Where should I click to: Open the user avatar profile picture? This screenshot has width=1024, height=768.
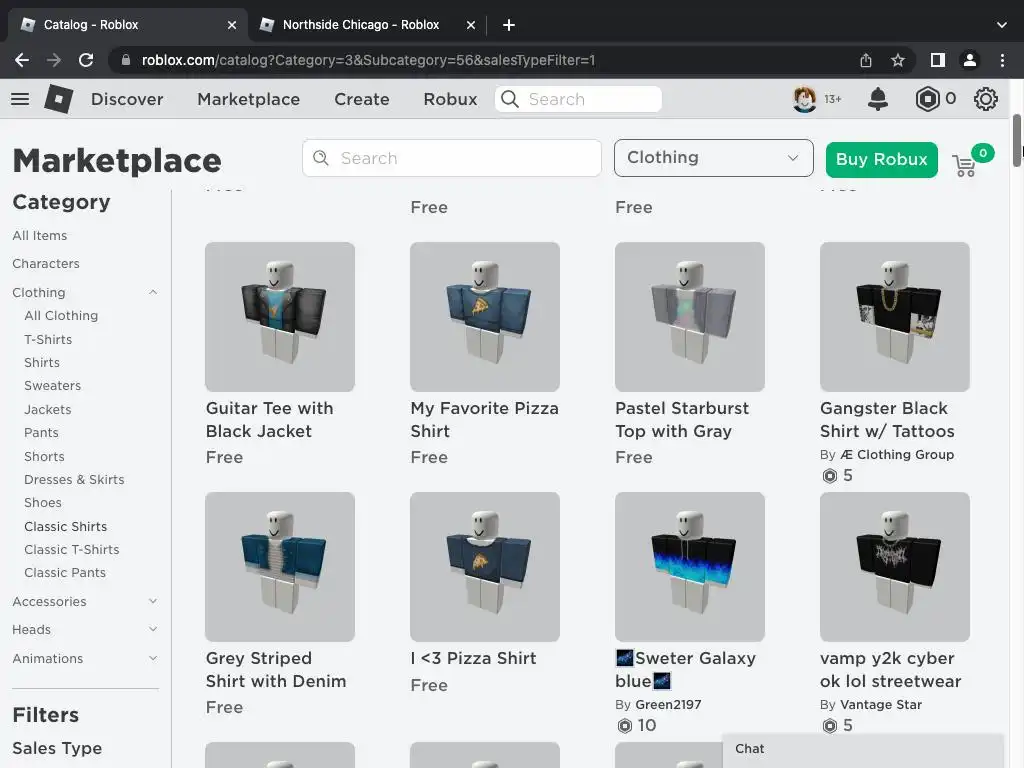click(805, 99)
